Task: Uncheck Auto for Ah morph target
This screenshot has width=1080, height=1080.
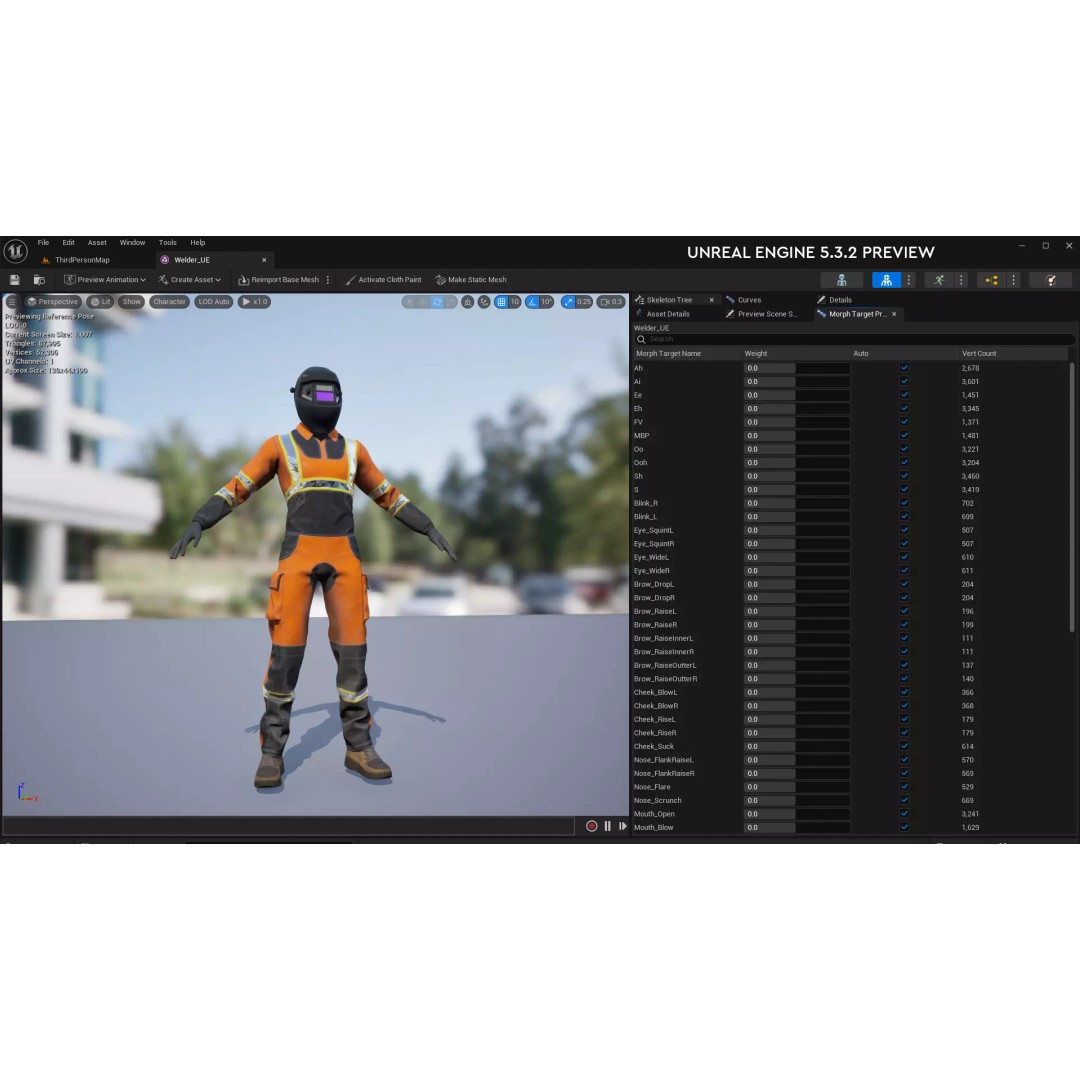Action: pyautogui.click(x=904, y=368)
